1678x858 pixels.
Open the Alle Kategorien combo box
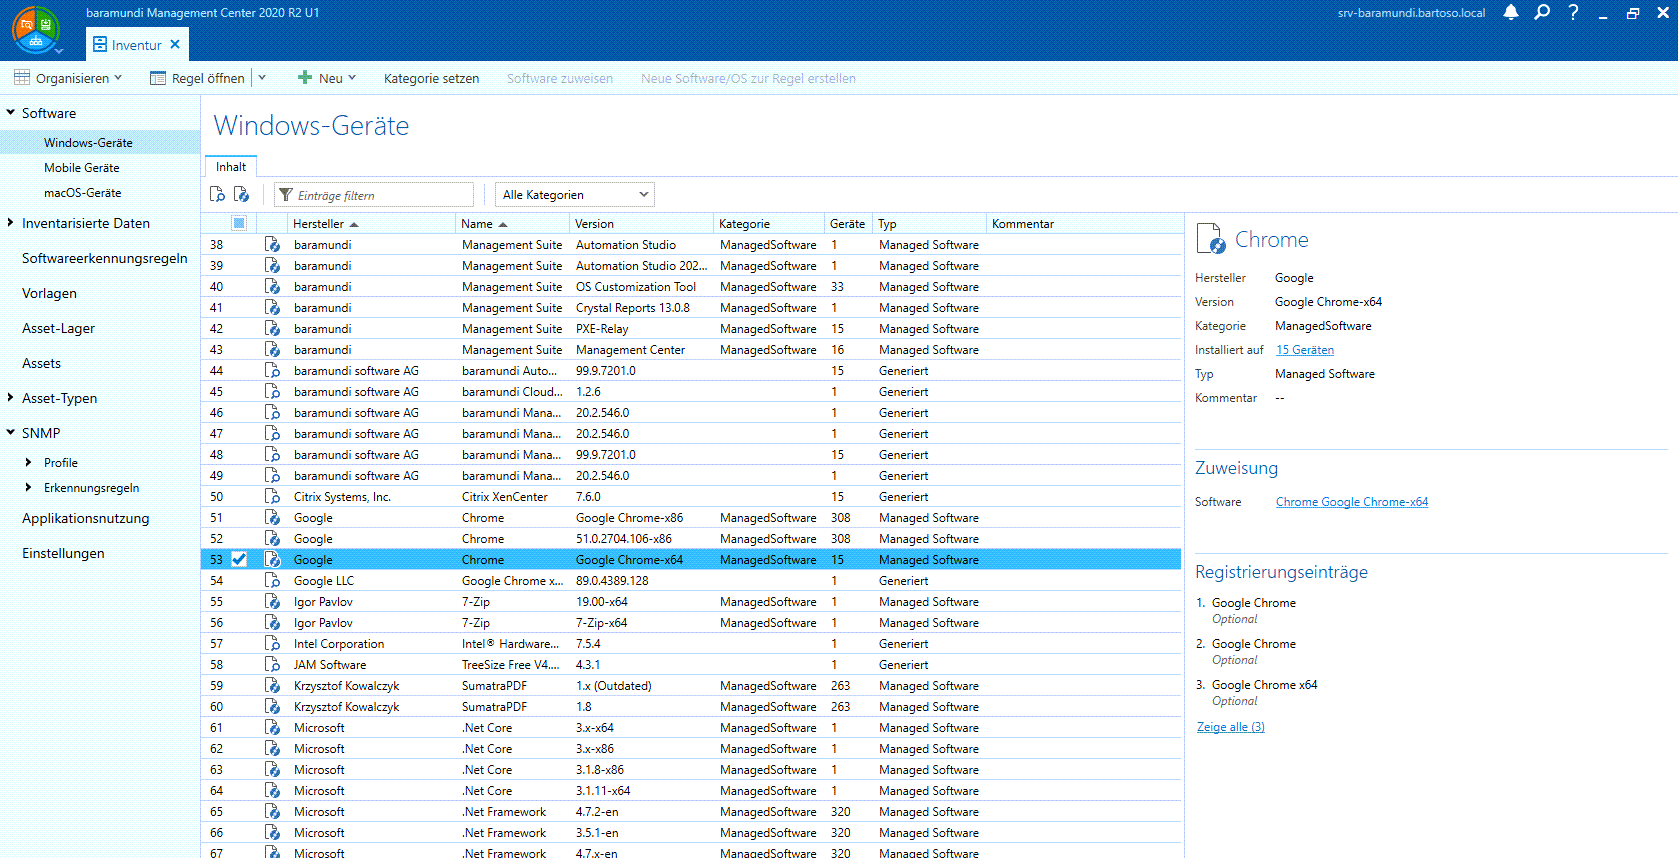point(575,195)
